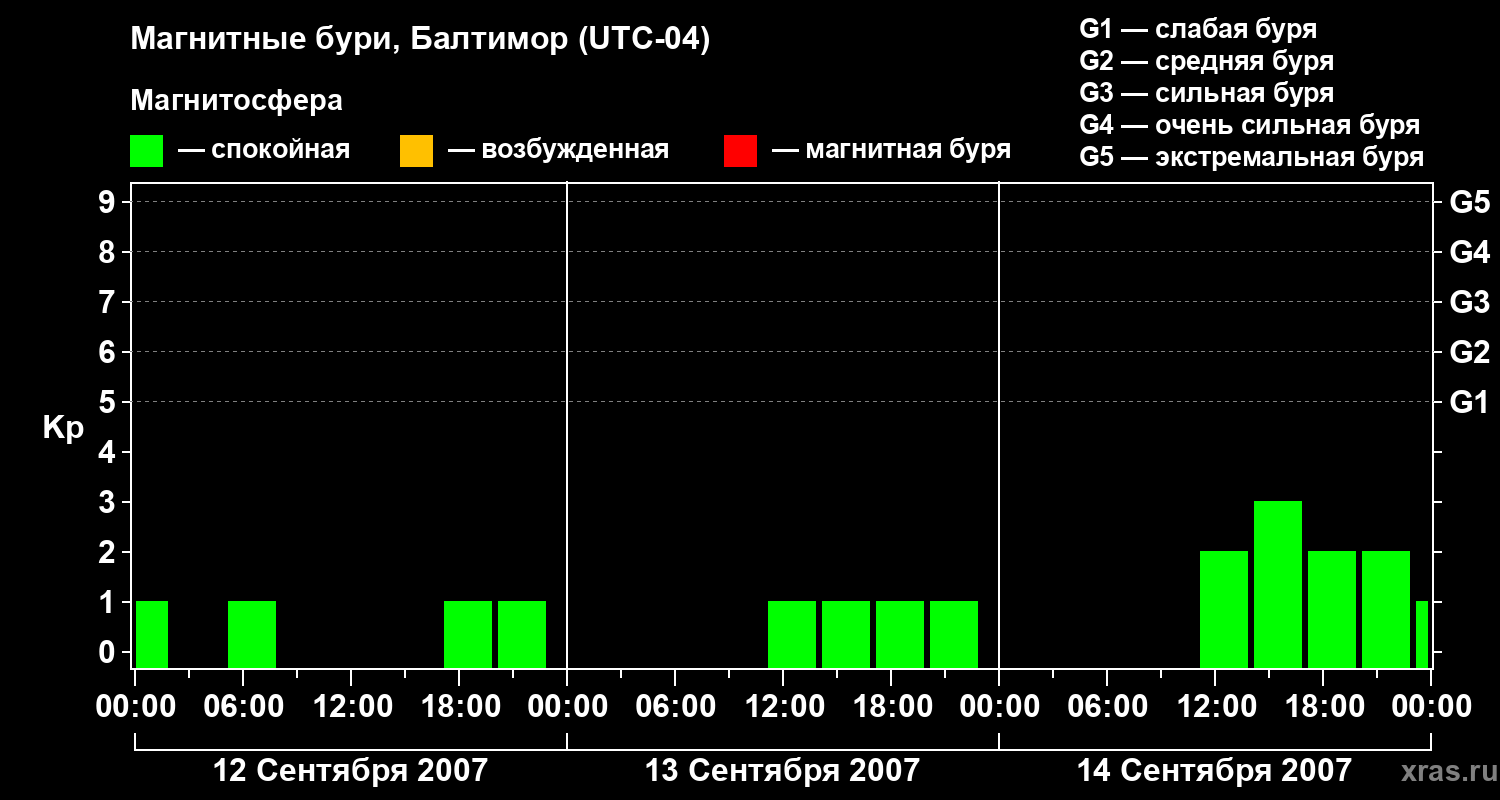Click the value 9 on the Kp axis
The width and height of the screenshot is (1500, 800).
tap(109, 202)
